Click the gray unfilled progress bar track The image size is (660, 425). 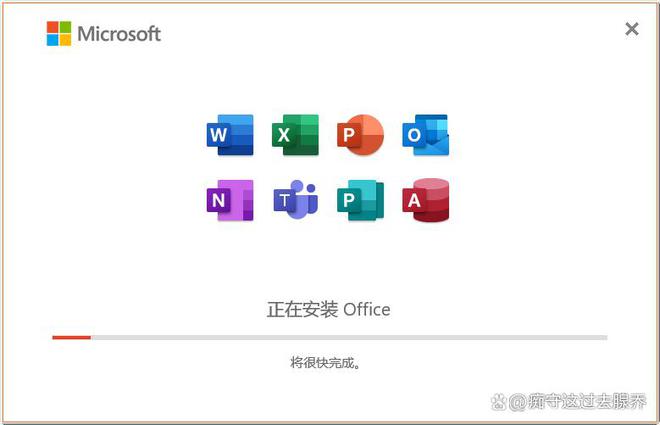click(349, 337)
